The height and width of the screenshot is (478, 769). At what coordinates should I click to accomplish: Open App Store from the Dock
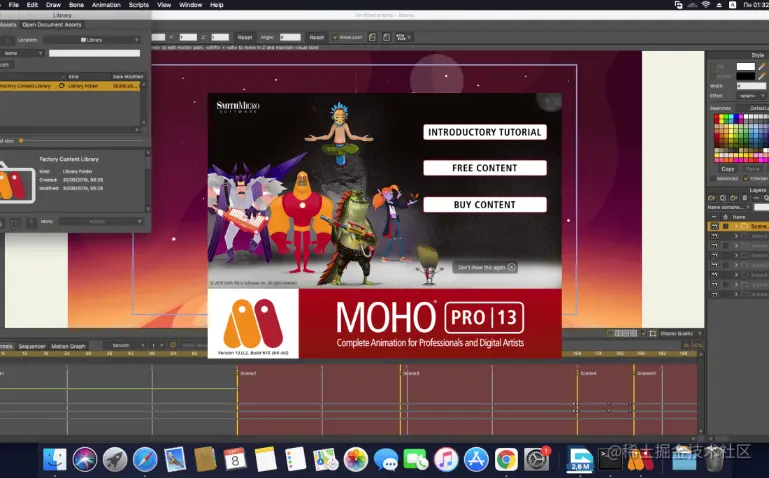[476, 460]
